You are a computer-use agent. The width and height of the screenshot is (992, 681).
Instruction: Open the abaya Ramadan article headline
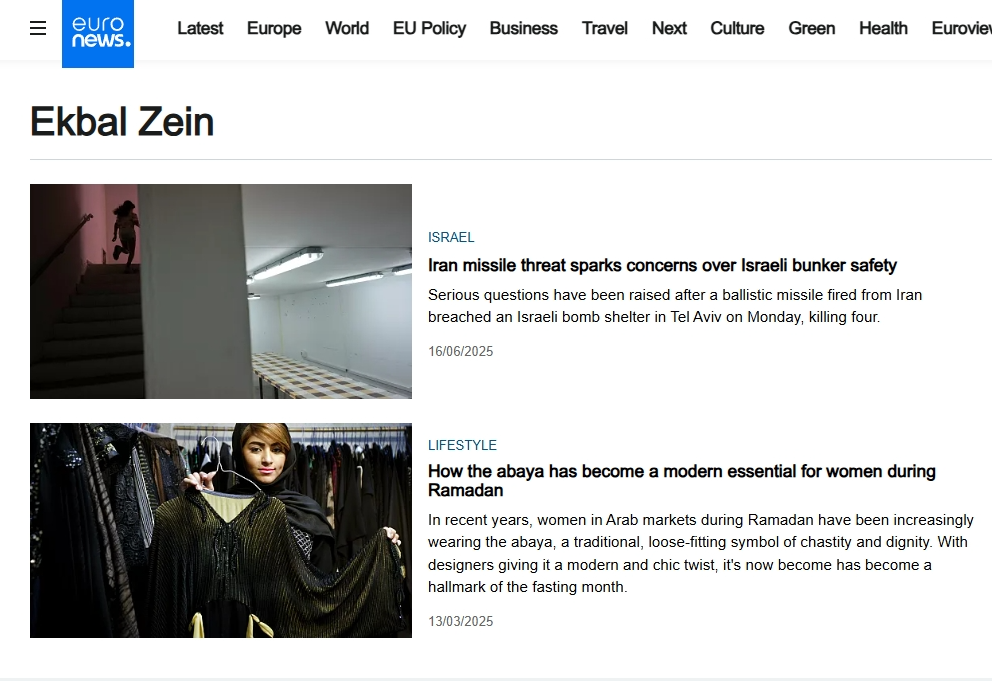[x=682, y=480]
